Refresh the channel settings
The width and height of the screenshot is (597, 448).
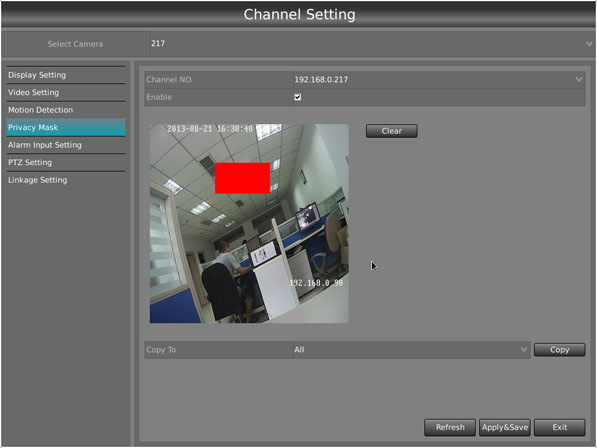[x=450, y=427]
